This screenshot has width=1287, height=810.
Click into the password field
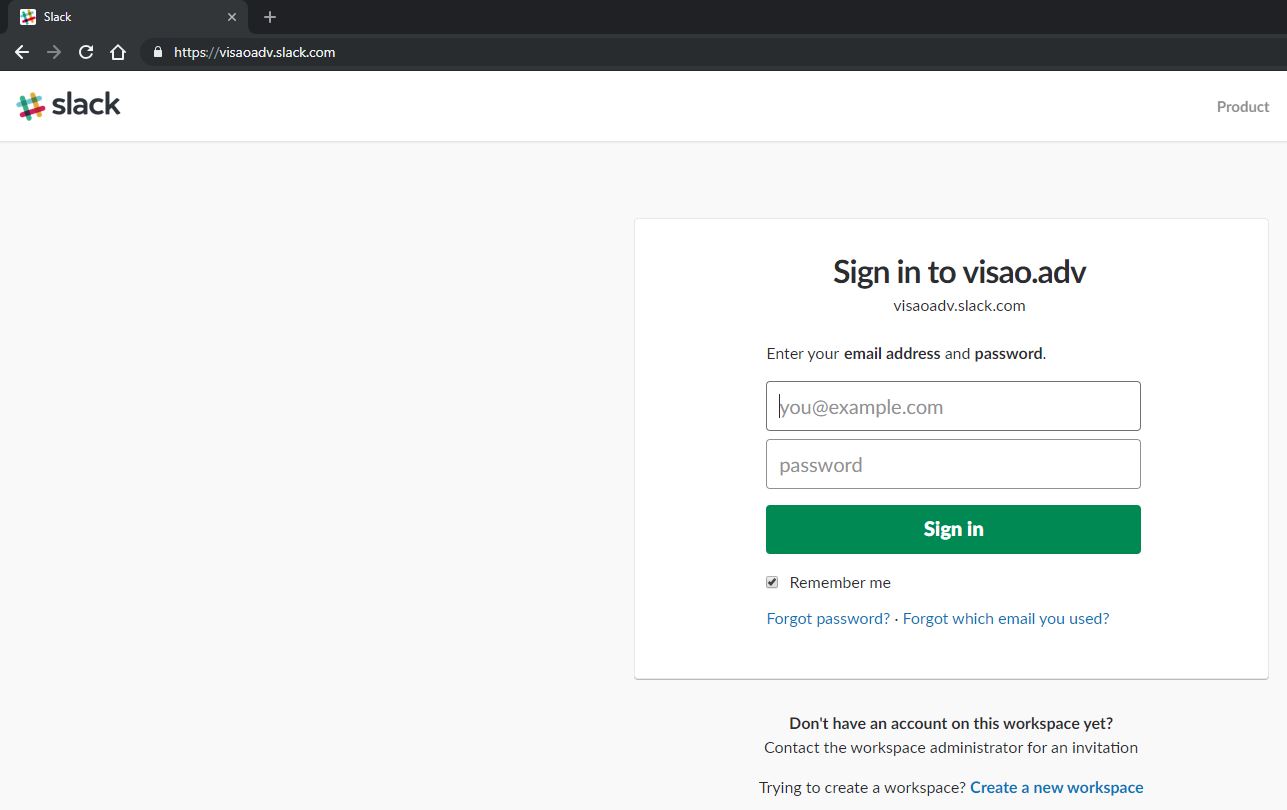point(953,464)
